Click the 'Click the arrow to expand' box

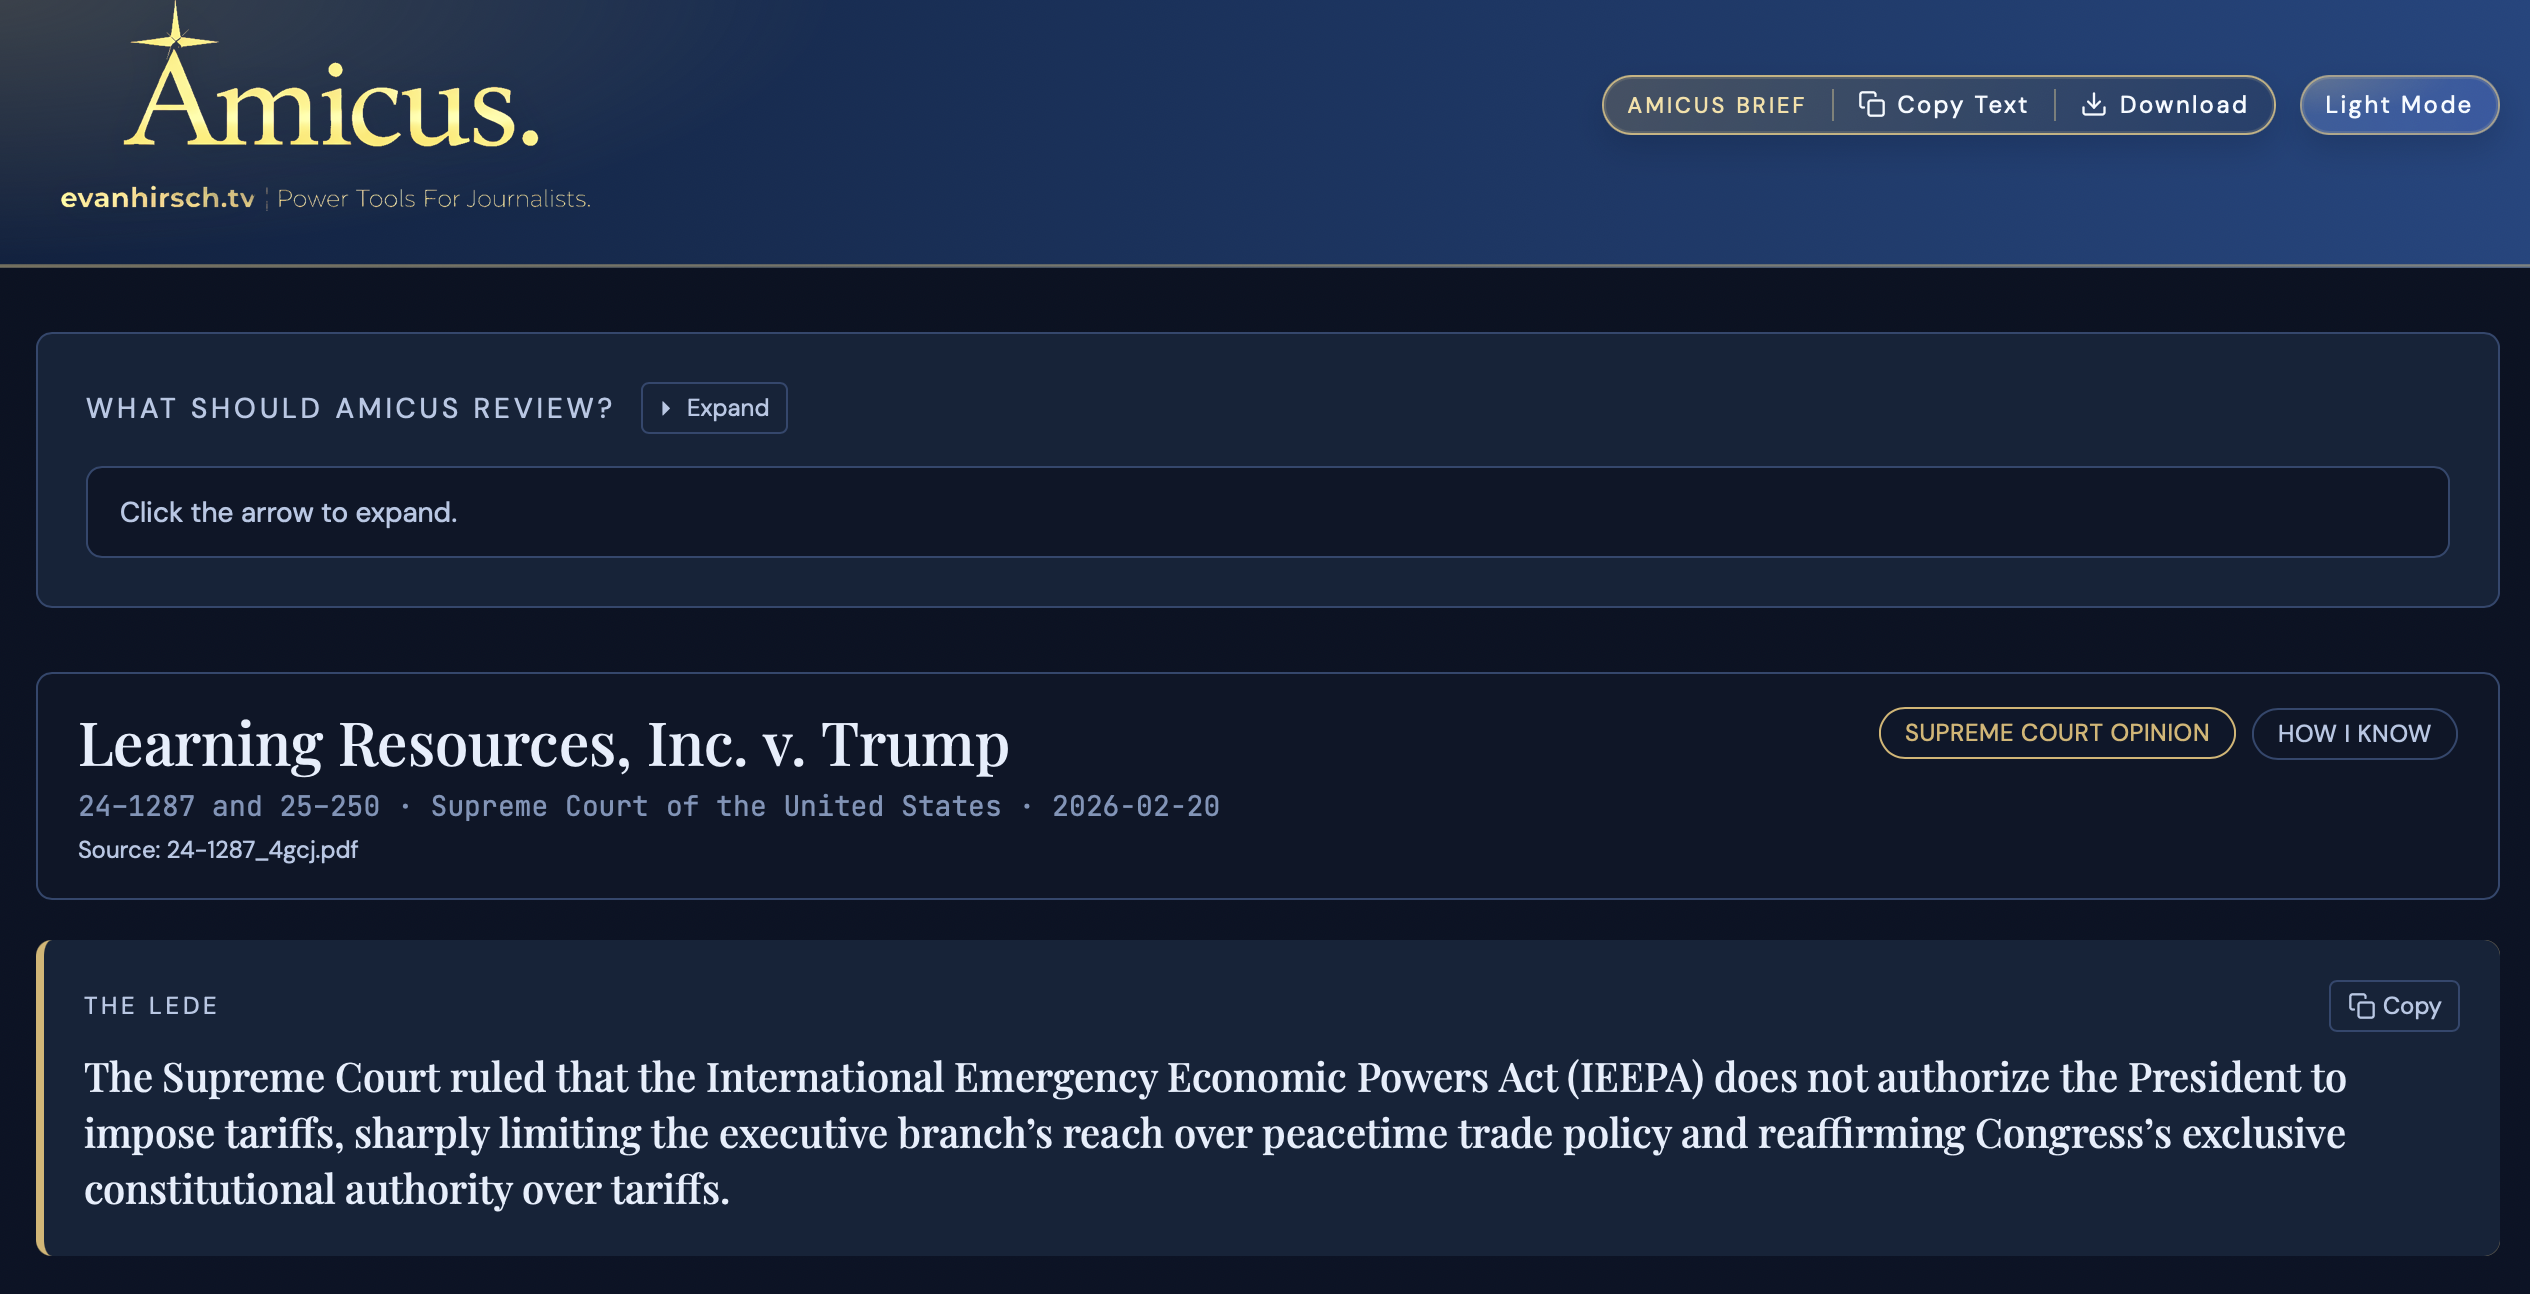coord(1266,512)
